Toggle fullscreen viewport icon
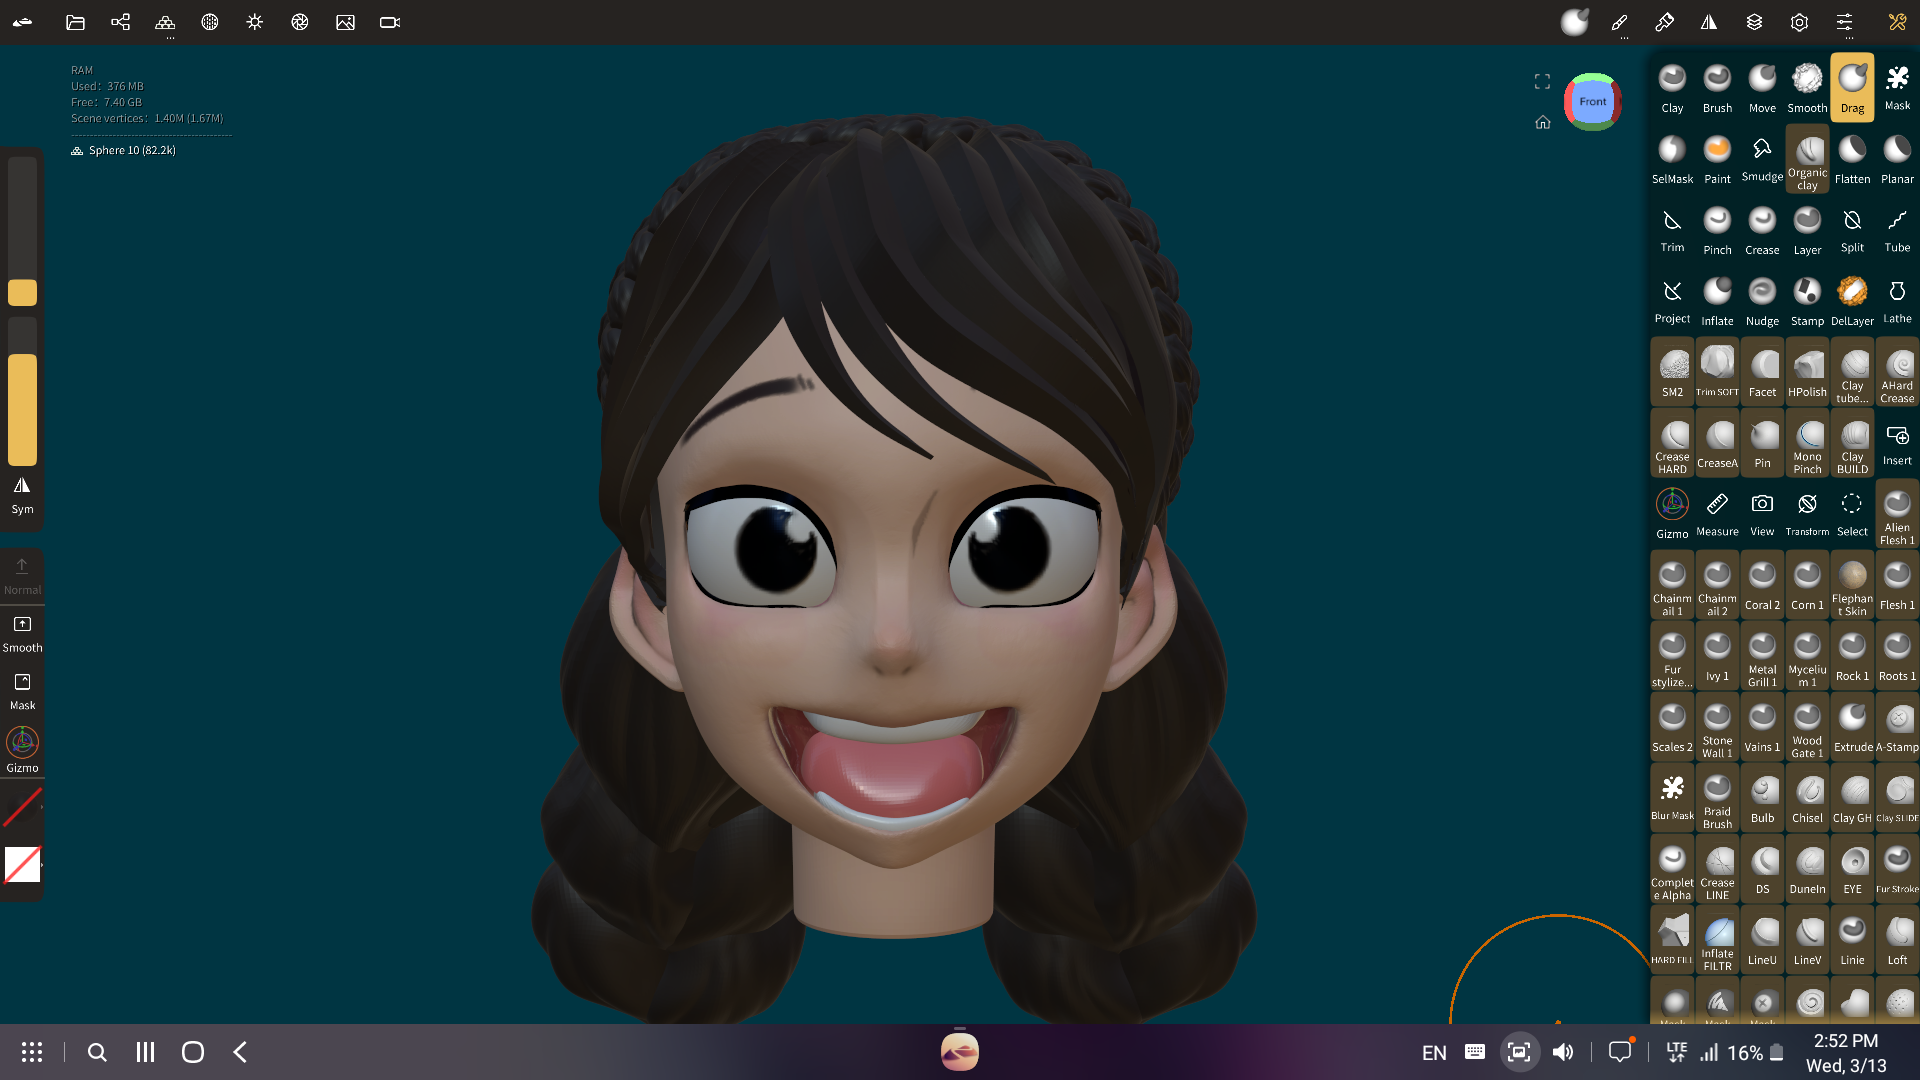The height and width of the screenshot is (1080, 1920). (x=1542, y=82)
